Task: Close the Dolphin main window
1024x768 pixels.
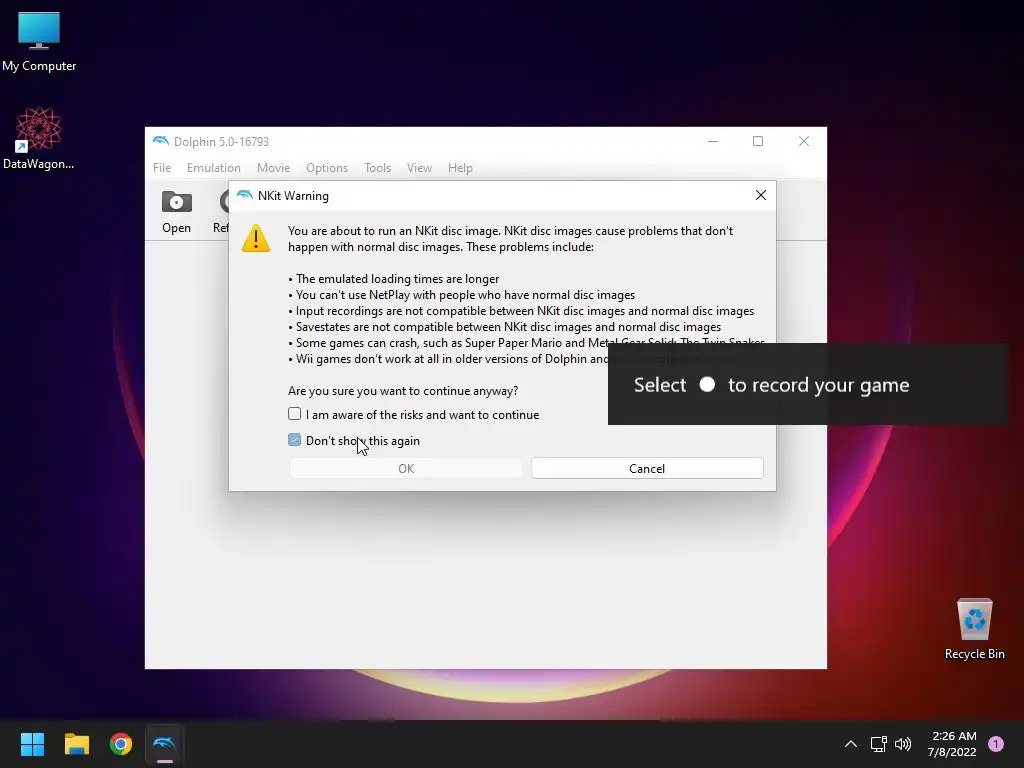Action: click(804, 141)
